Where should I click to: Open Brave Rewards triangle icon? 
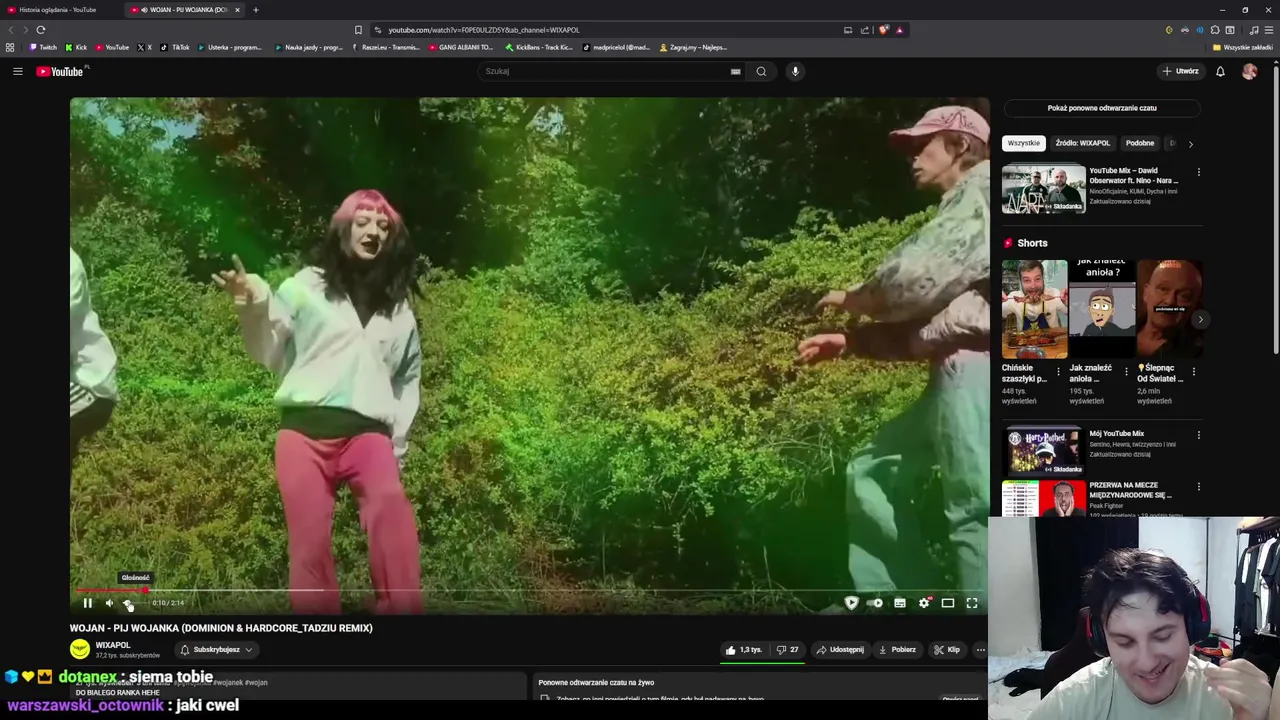(899, 30)
